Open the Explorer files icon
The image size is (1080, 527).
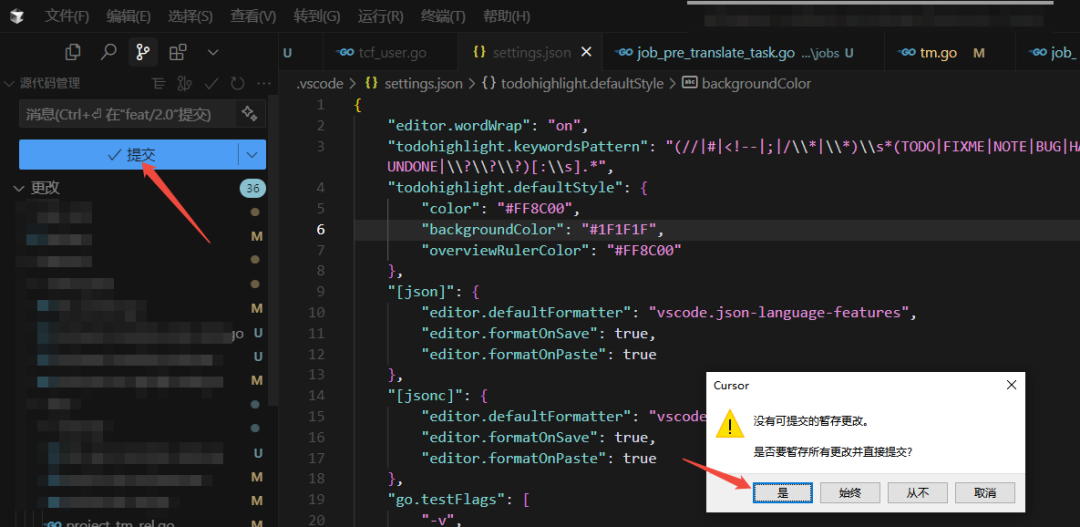(72, 52)
